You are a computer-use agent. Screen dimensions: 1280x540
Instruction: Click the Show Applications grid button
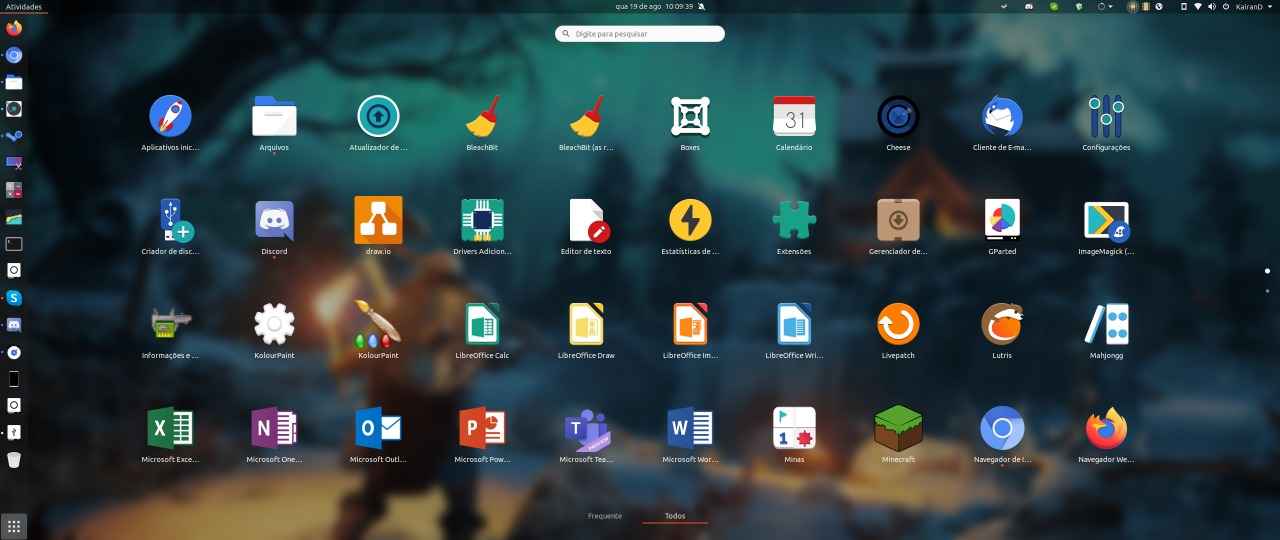pos(14,525)
